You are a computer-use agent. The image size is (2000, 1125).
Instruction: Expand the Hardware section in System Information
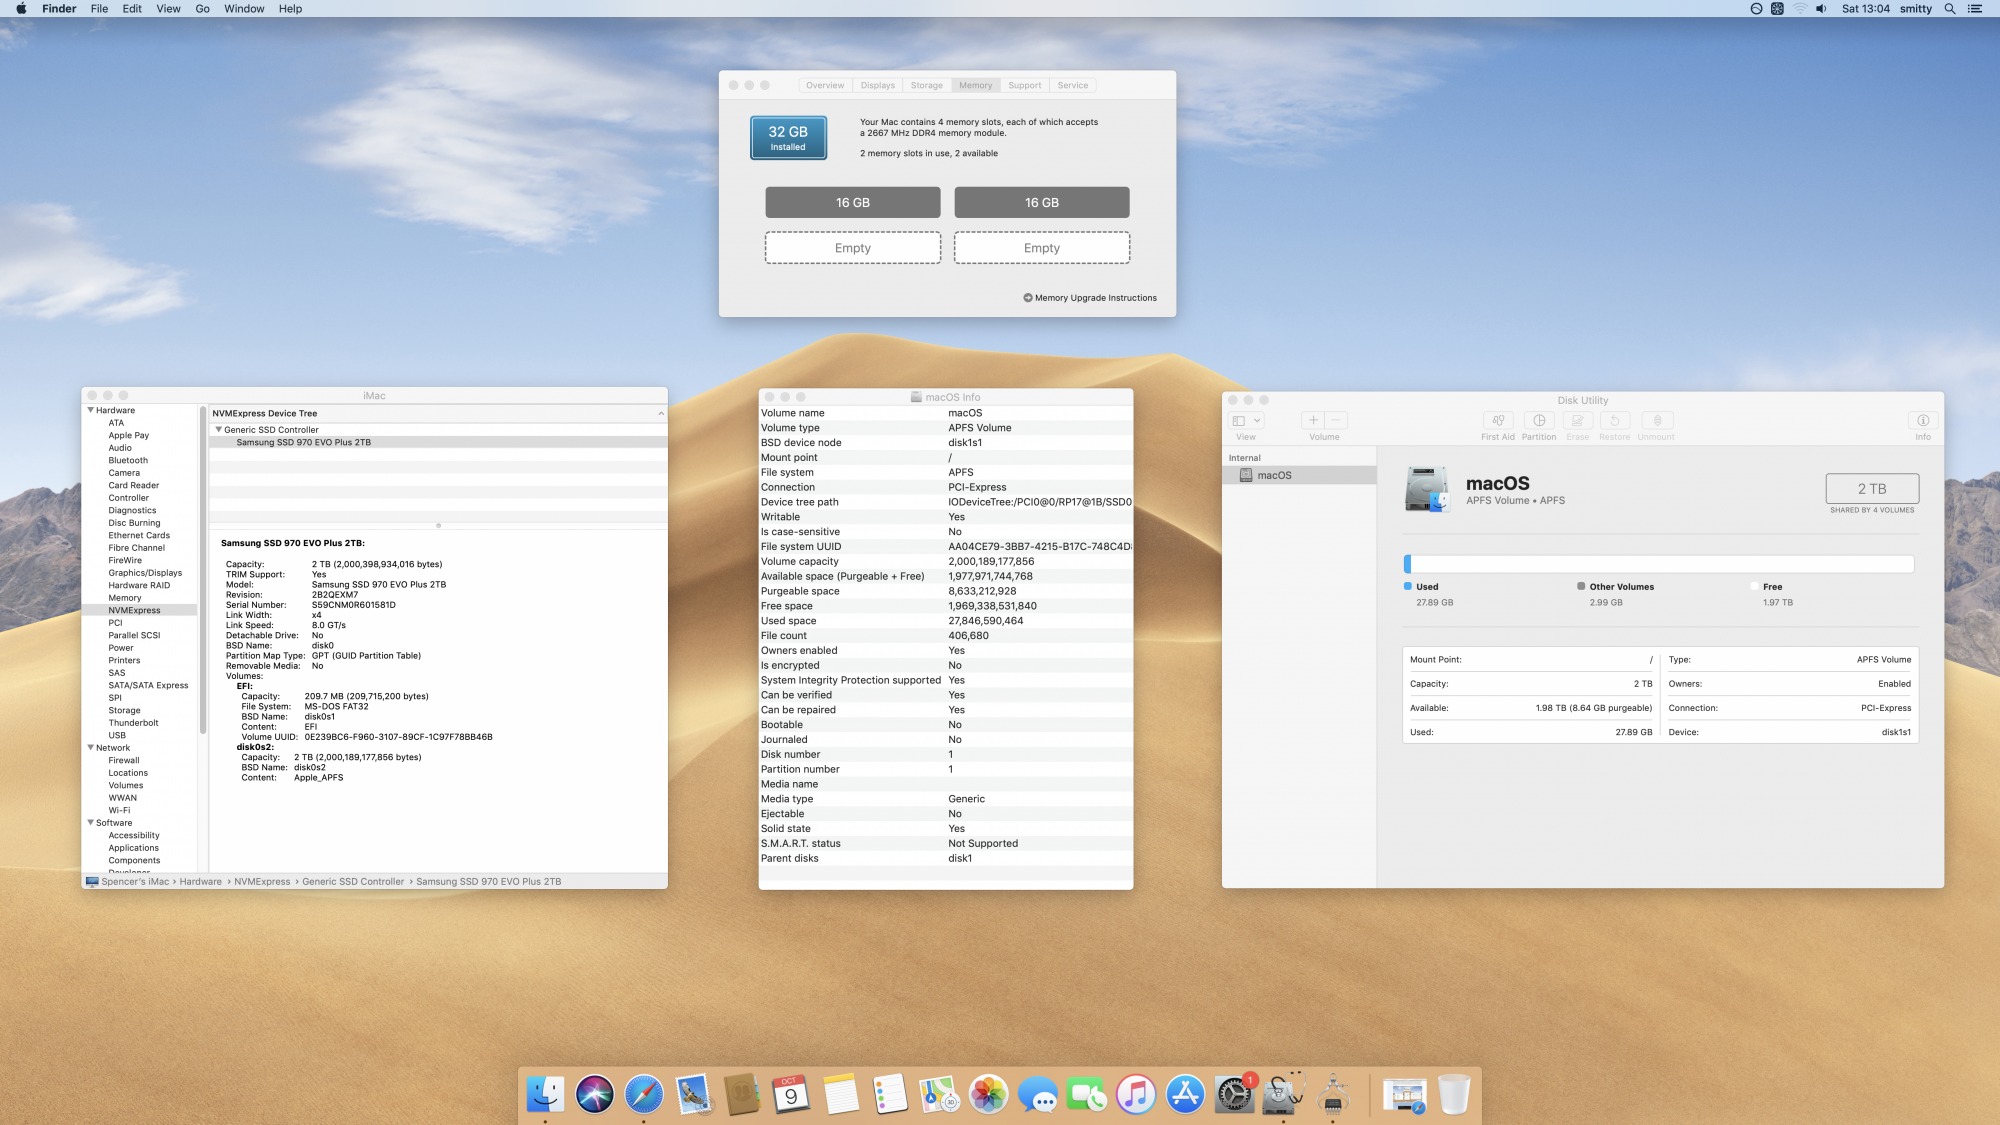92,409
